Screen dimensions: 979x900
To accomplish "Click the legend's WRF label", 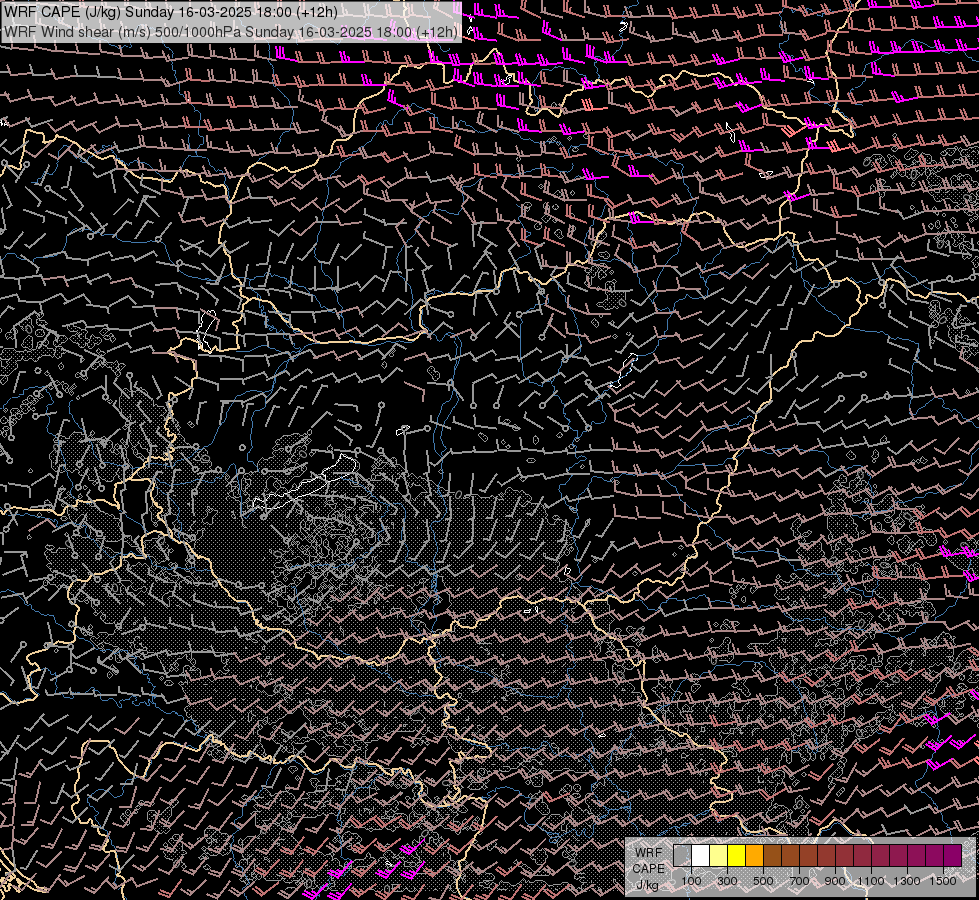I will [x=649, y=853].
